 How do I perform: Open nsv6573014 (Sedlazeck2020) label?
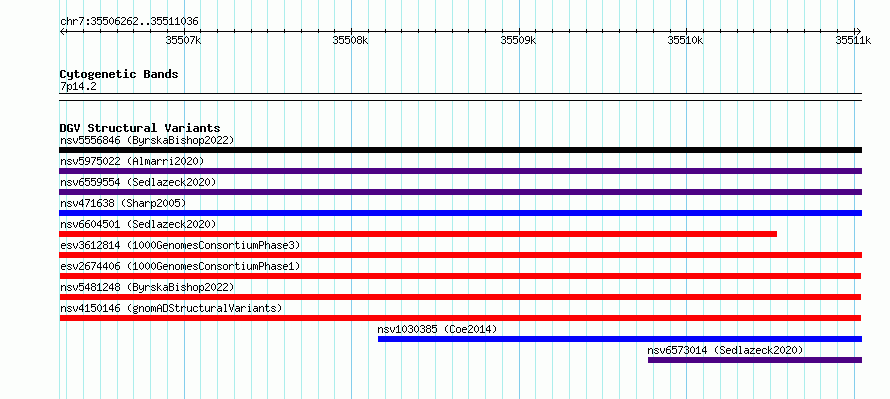click(x=725, y=350)
